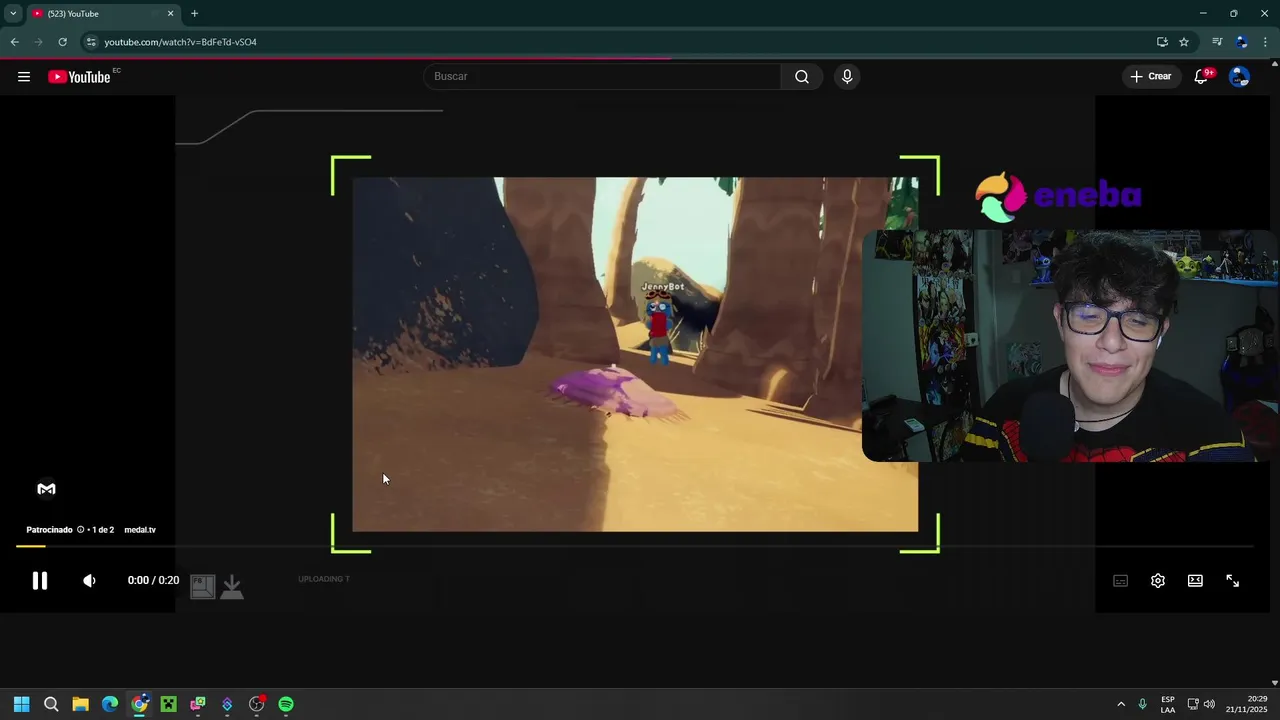The image size is (1280, 720).
Task: Enter fullscreen mode
Action: pos(1233,581)
